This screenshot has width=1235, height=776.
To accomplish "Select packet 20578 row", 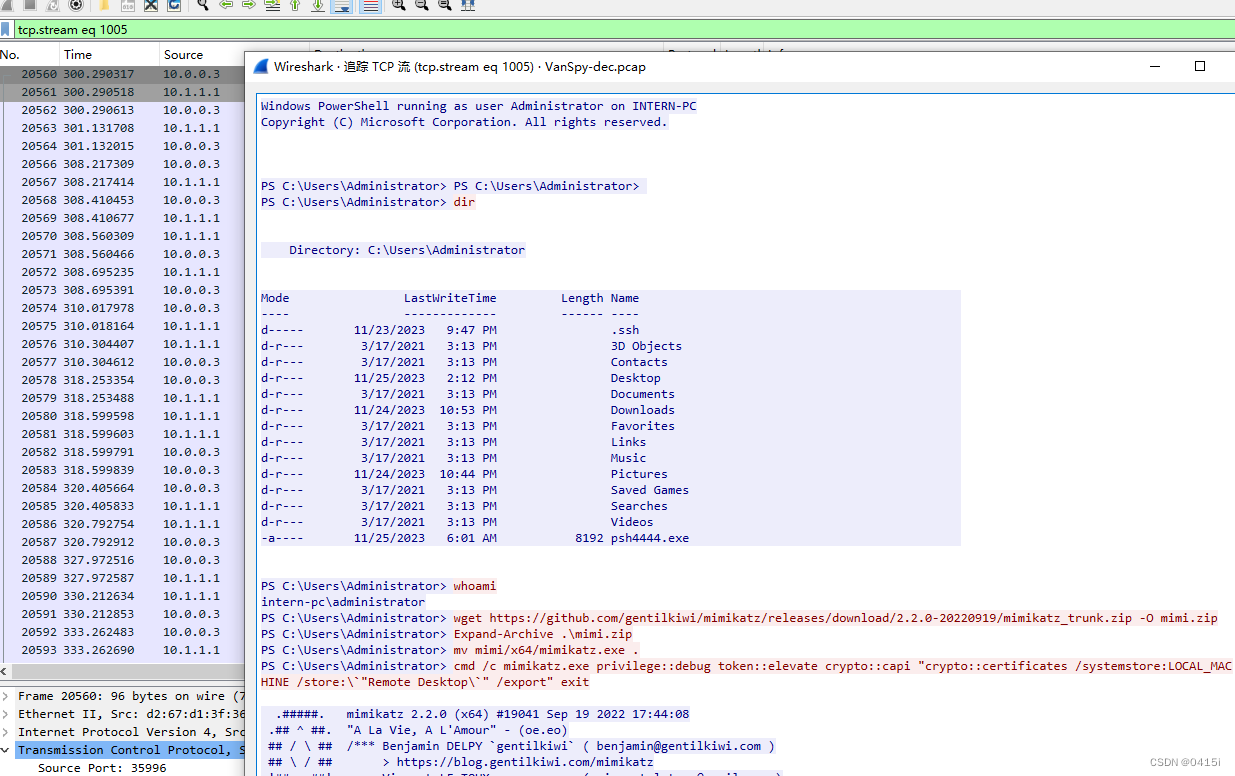I will [122, 380].
